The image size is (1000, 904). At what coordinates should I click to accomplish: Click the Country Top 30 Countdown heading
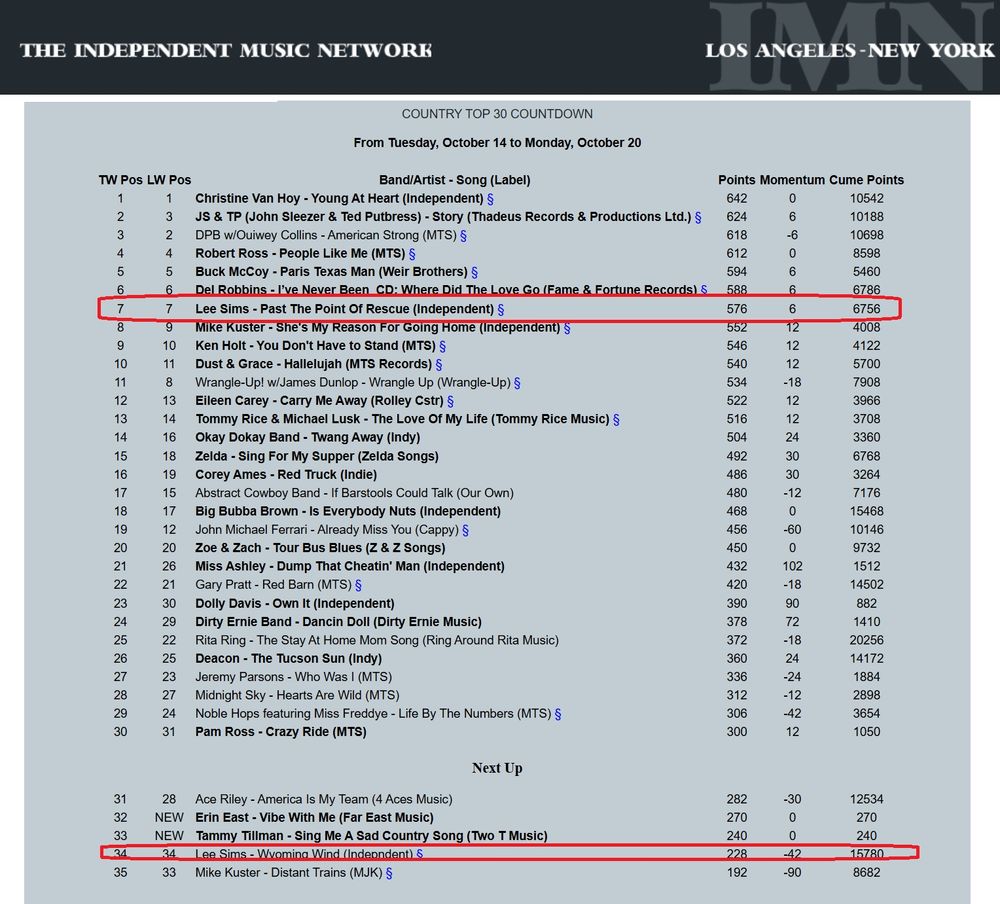point(497,114)
